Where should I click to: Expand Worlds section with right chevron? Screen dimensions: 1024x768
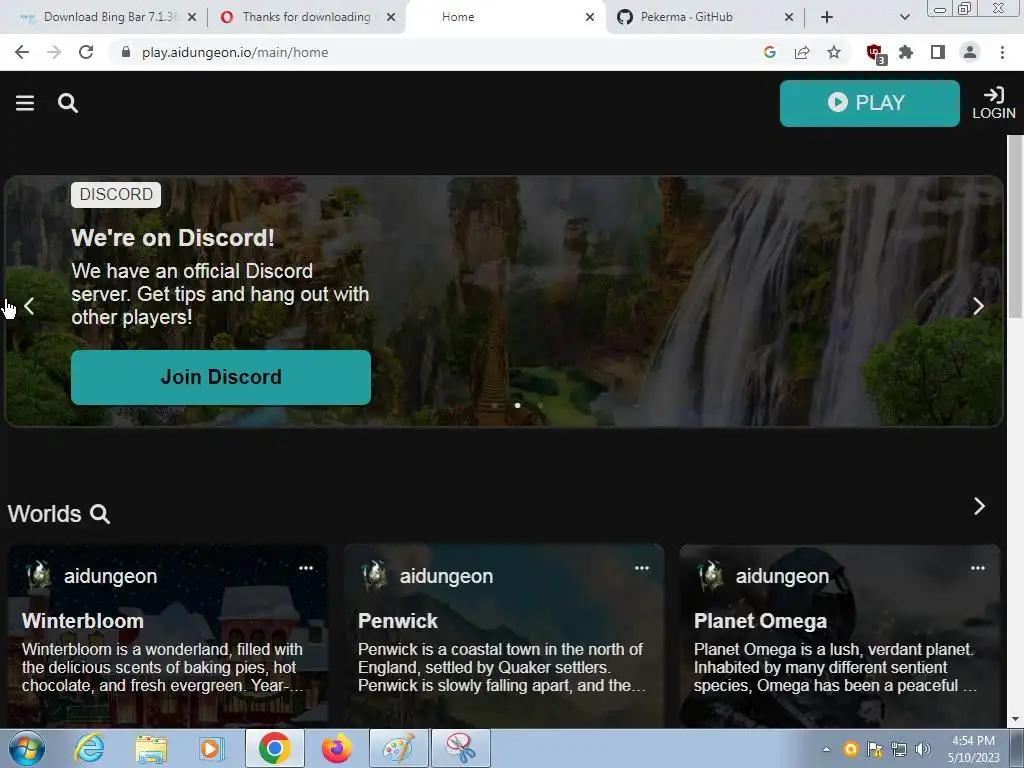tap(979, 506)
